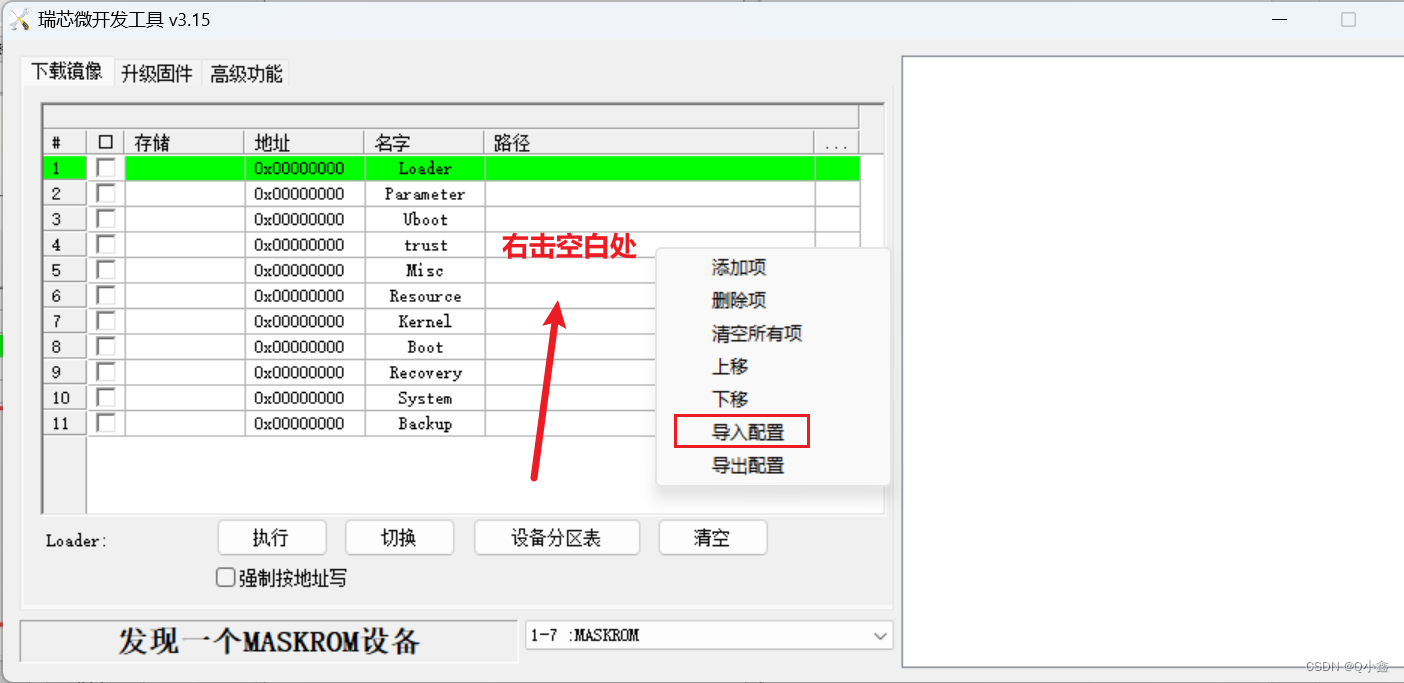
Task: Switch to the 下载镜像 tab
Action: click(66, 71)
